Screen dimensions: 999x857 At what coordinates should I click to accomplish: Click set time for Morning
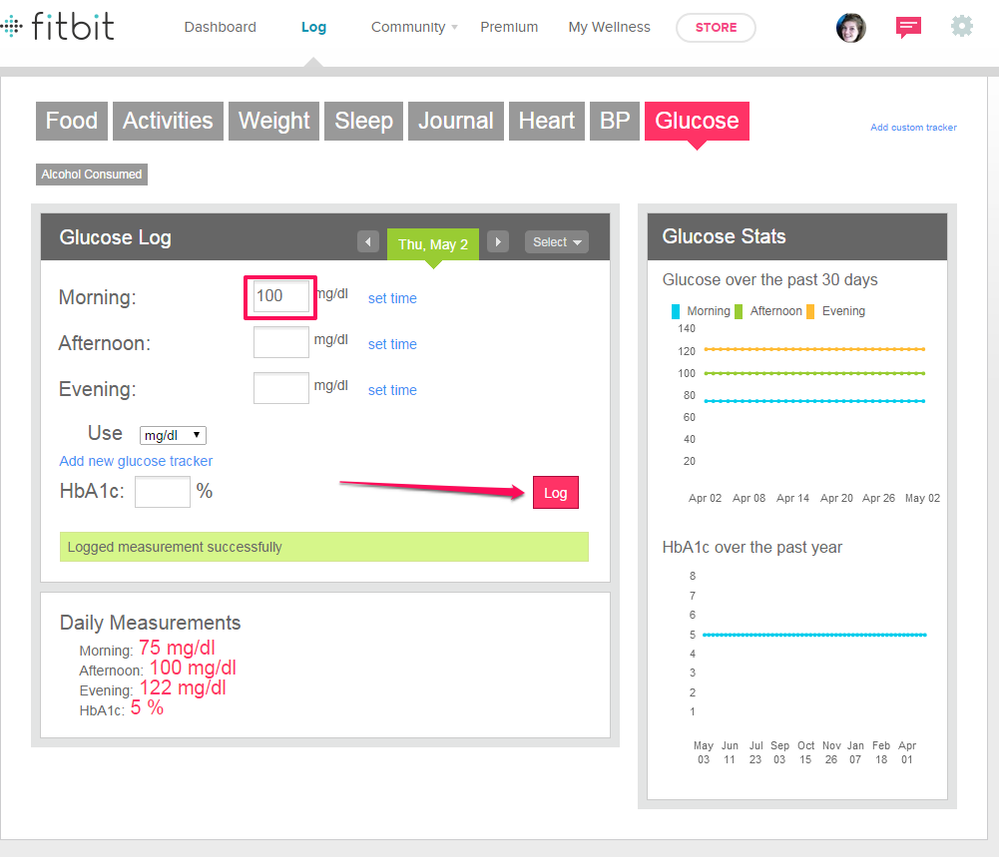tap(392, 298)
